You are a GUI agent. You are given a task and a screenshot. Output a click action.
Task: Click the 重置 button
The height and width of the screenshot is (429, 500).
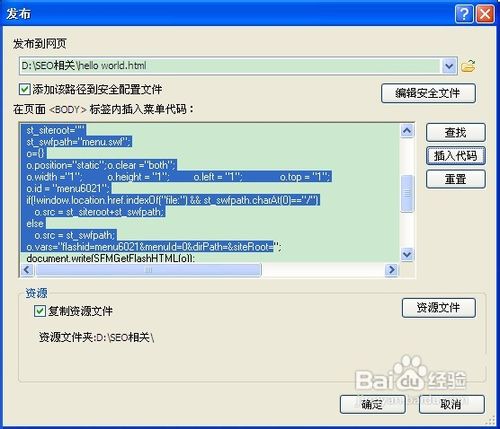click(455, 179)
